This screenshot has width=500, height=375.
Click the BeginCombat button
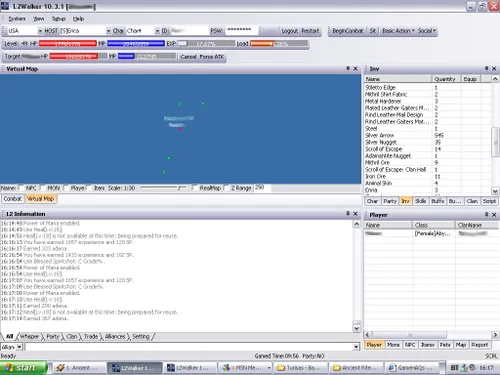[348, 31]
